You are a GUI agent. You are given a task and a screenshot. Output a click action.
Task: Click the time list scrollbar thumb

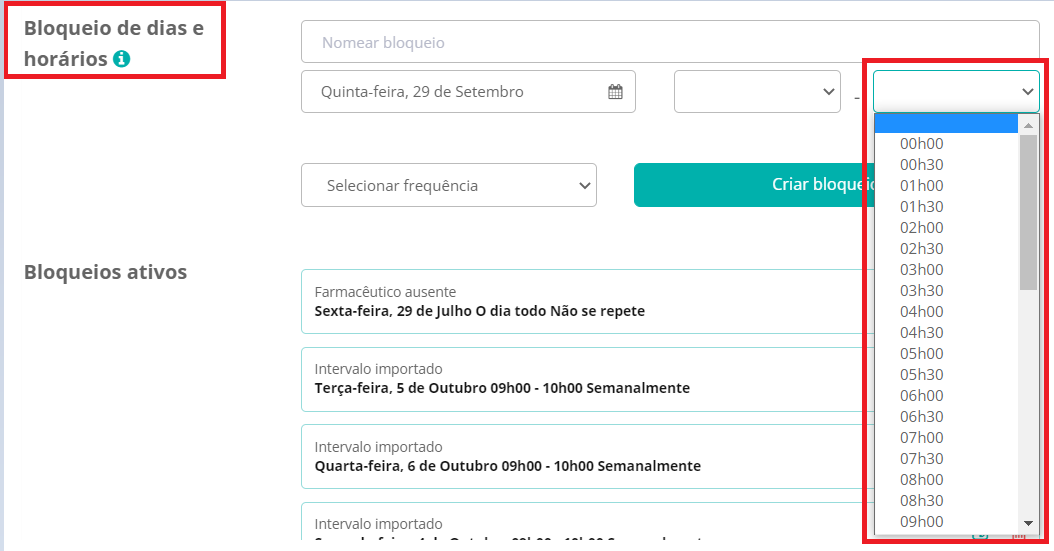click(x=1028, y=212)
